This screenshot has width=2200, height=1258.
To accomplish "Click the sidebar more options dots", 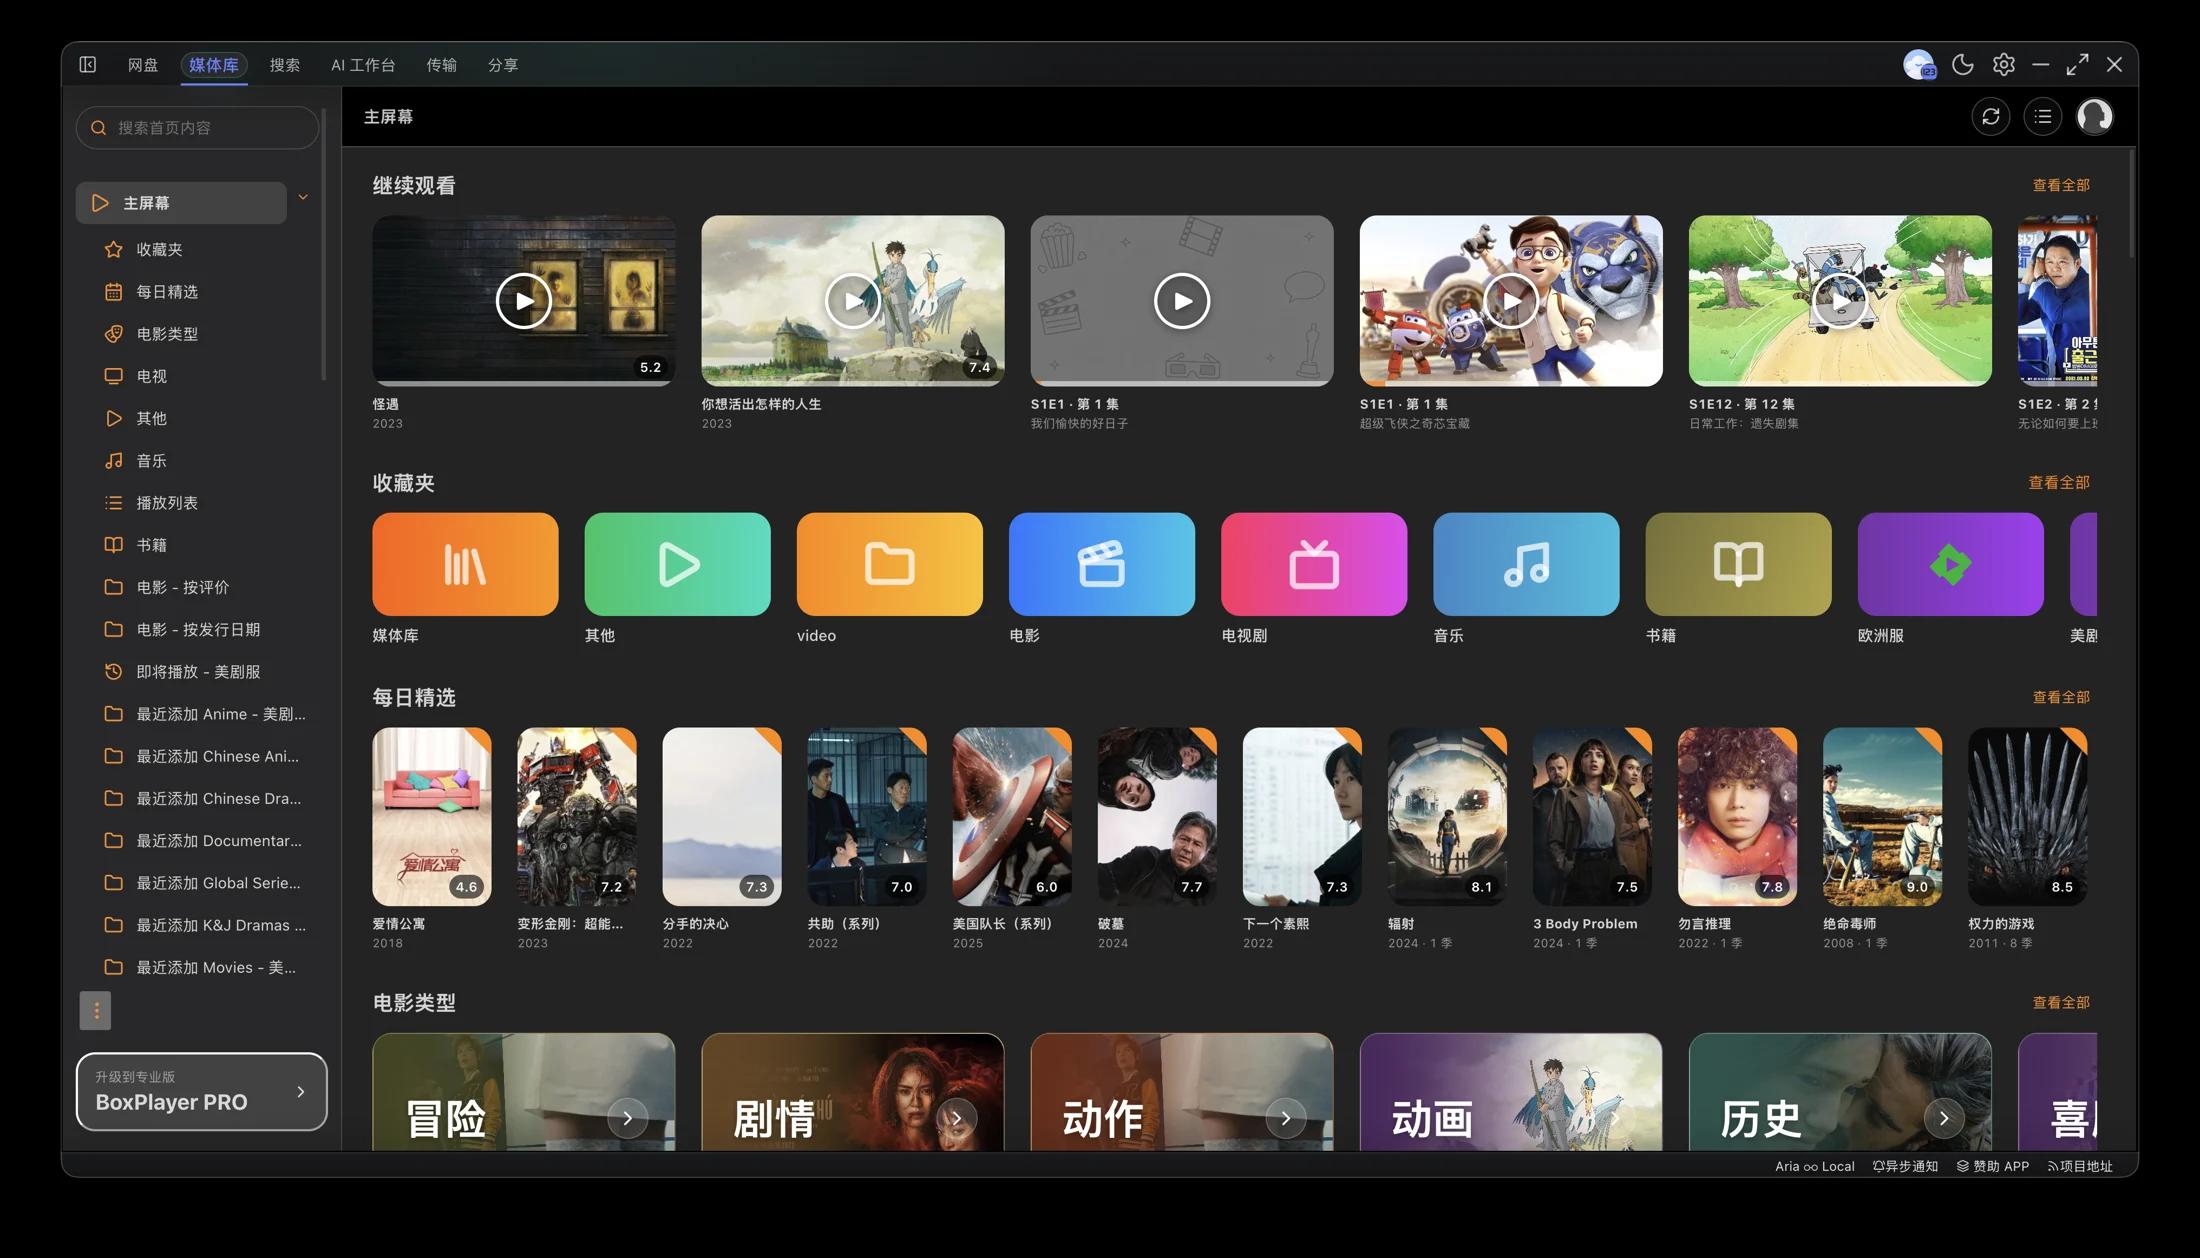I will tap(96, 1010).
